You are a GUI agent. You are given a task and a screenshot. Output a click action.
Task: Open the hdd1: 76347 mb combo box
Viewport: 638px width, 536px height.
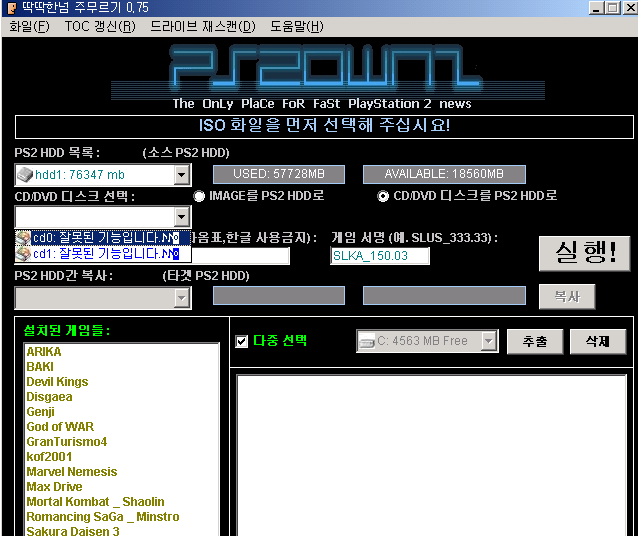click(103, 175)
